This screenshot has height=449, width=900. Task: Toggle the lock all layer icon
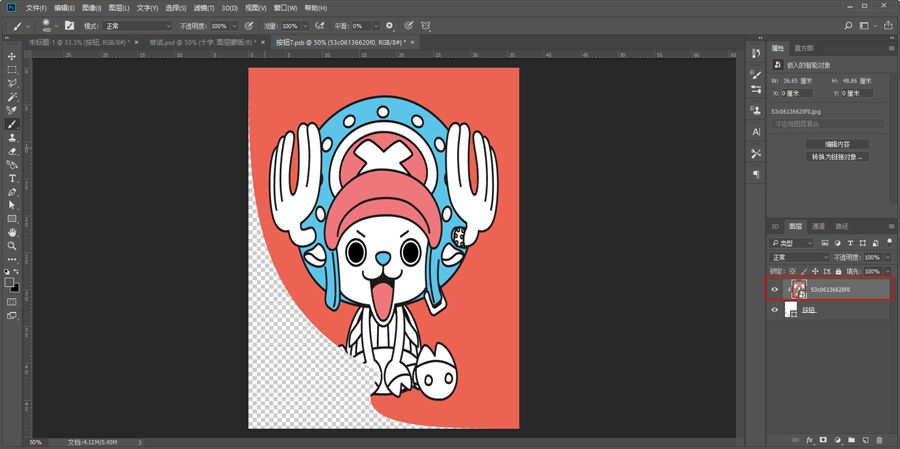[x=839, y=271]
